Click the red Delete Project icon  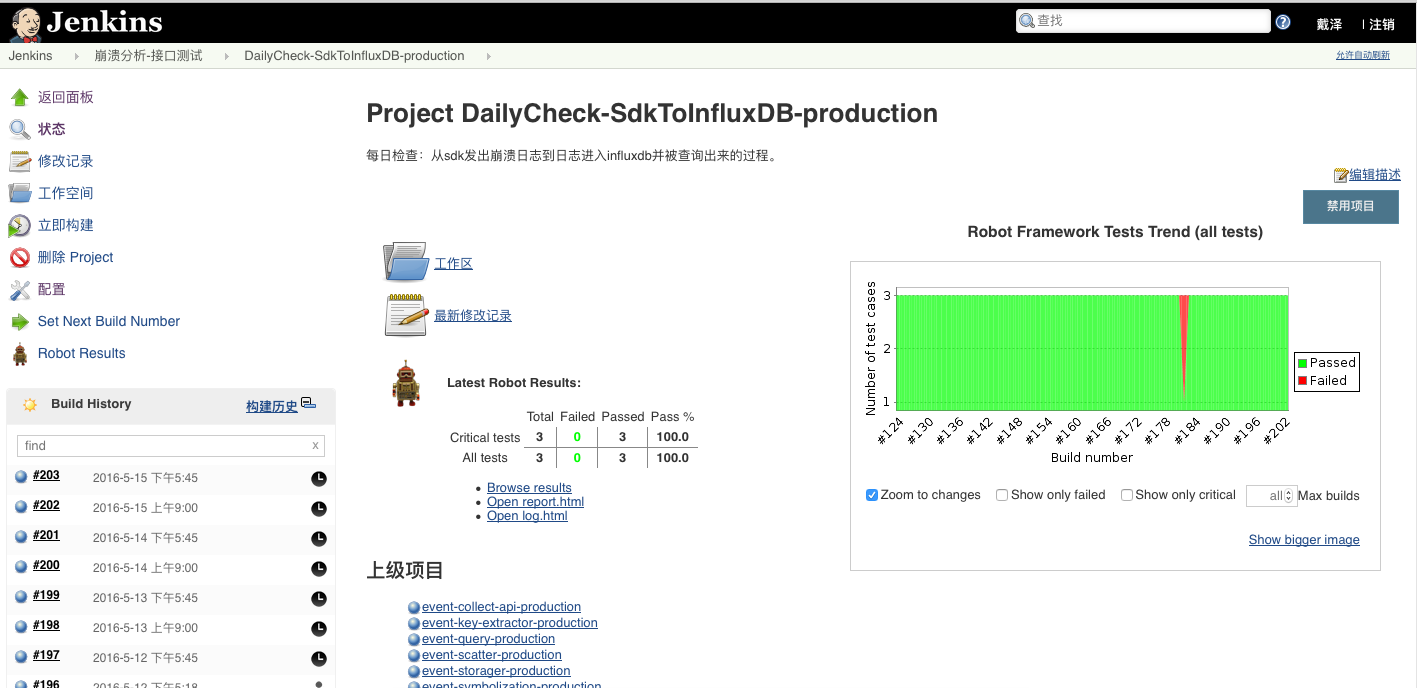click(19, 258)
